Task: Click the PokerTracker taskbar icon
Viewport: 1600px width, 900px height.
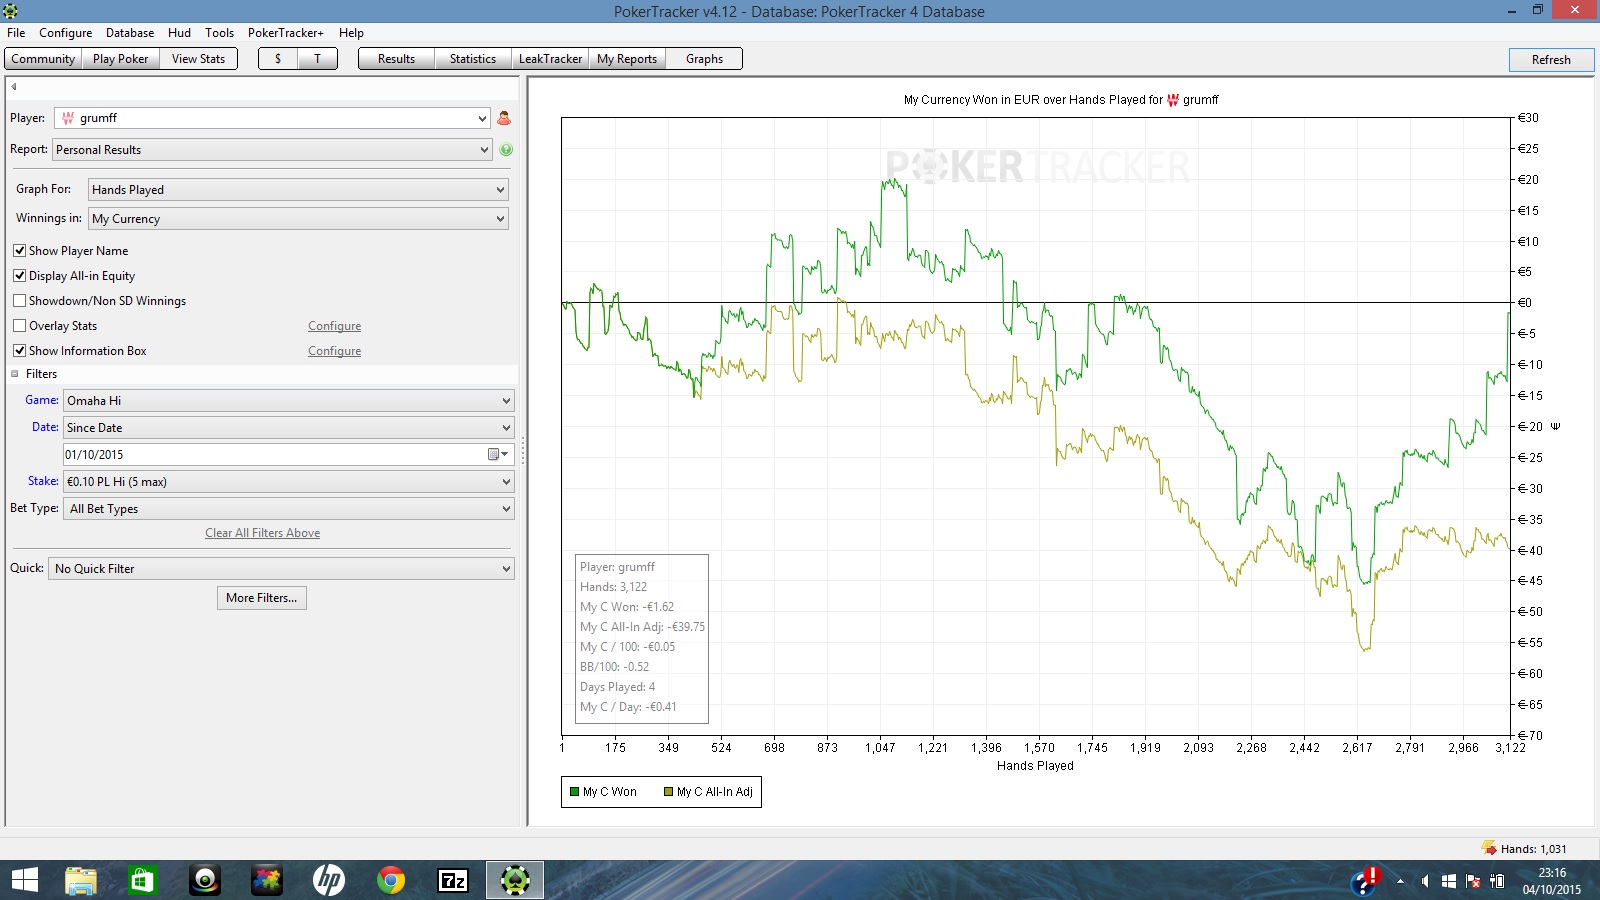Action: coord(515,880)
